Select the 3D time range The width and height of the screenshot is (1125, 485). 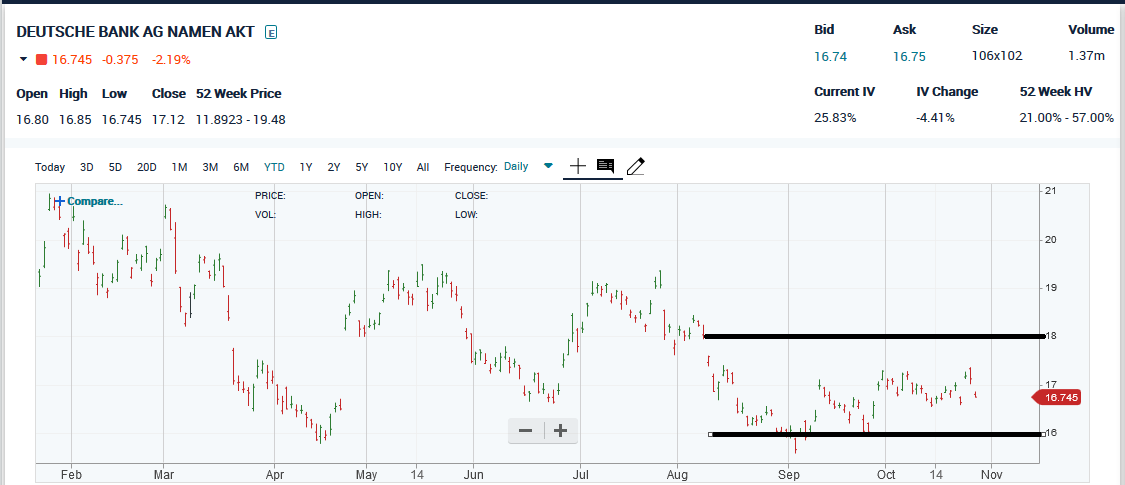pyautogui.click(x=87, y=167)
